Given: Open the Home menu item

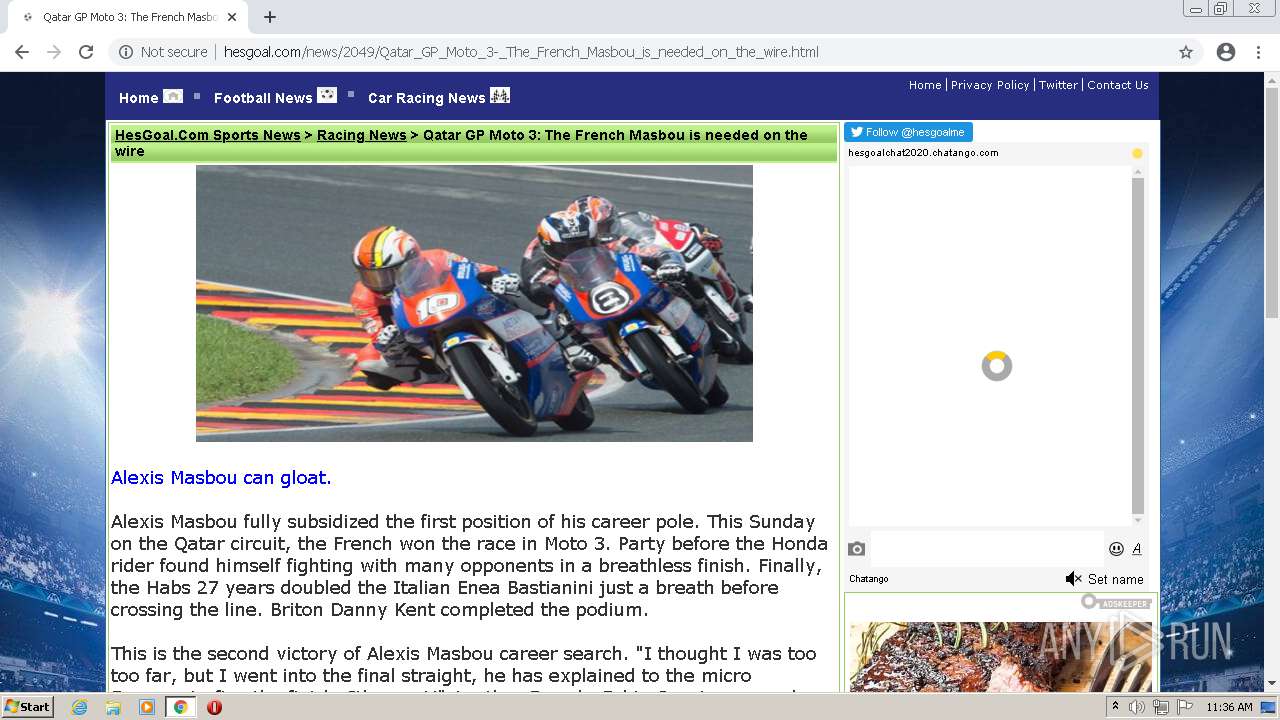Looking at the screenshot, I should (138, 98).
